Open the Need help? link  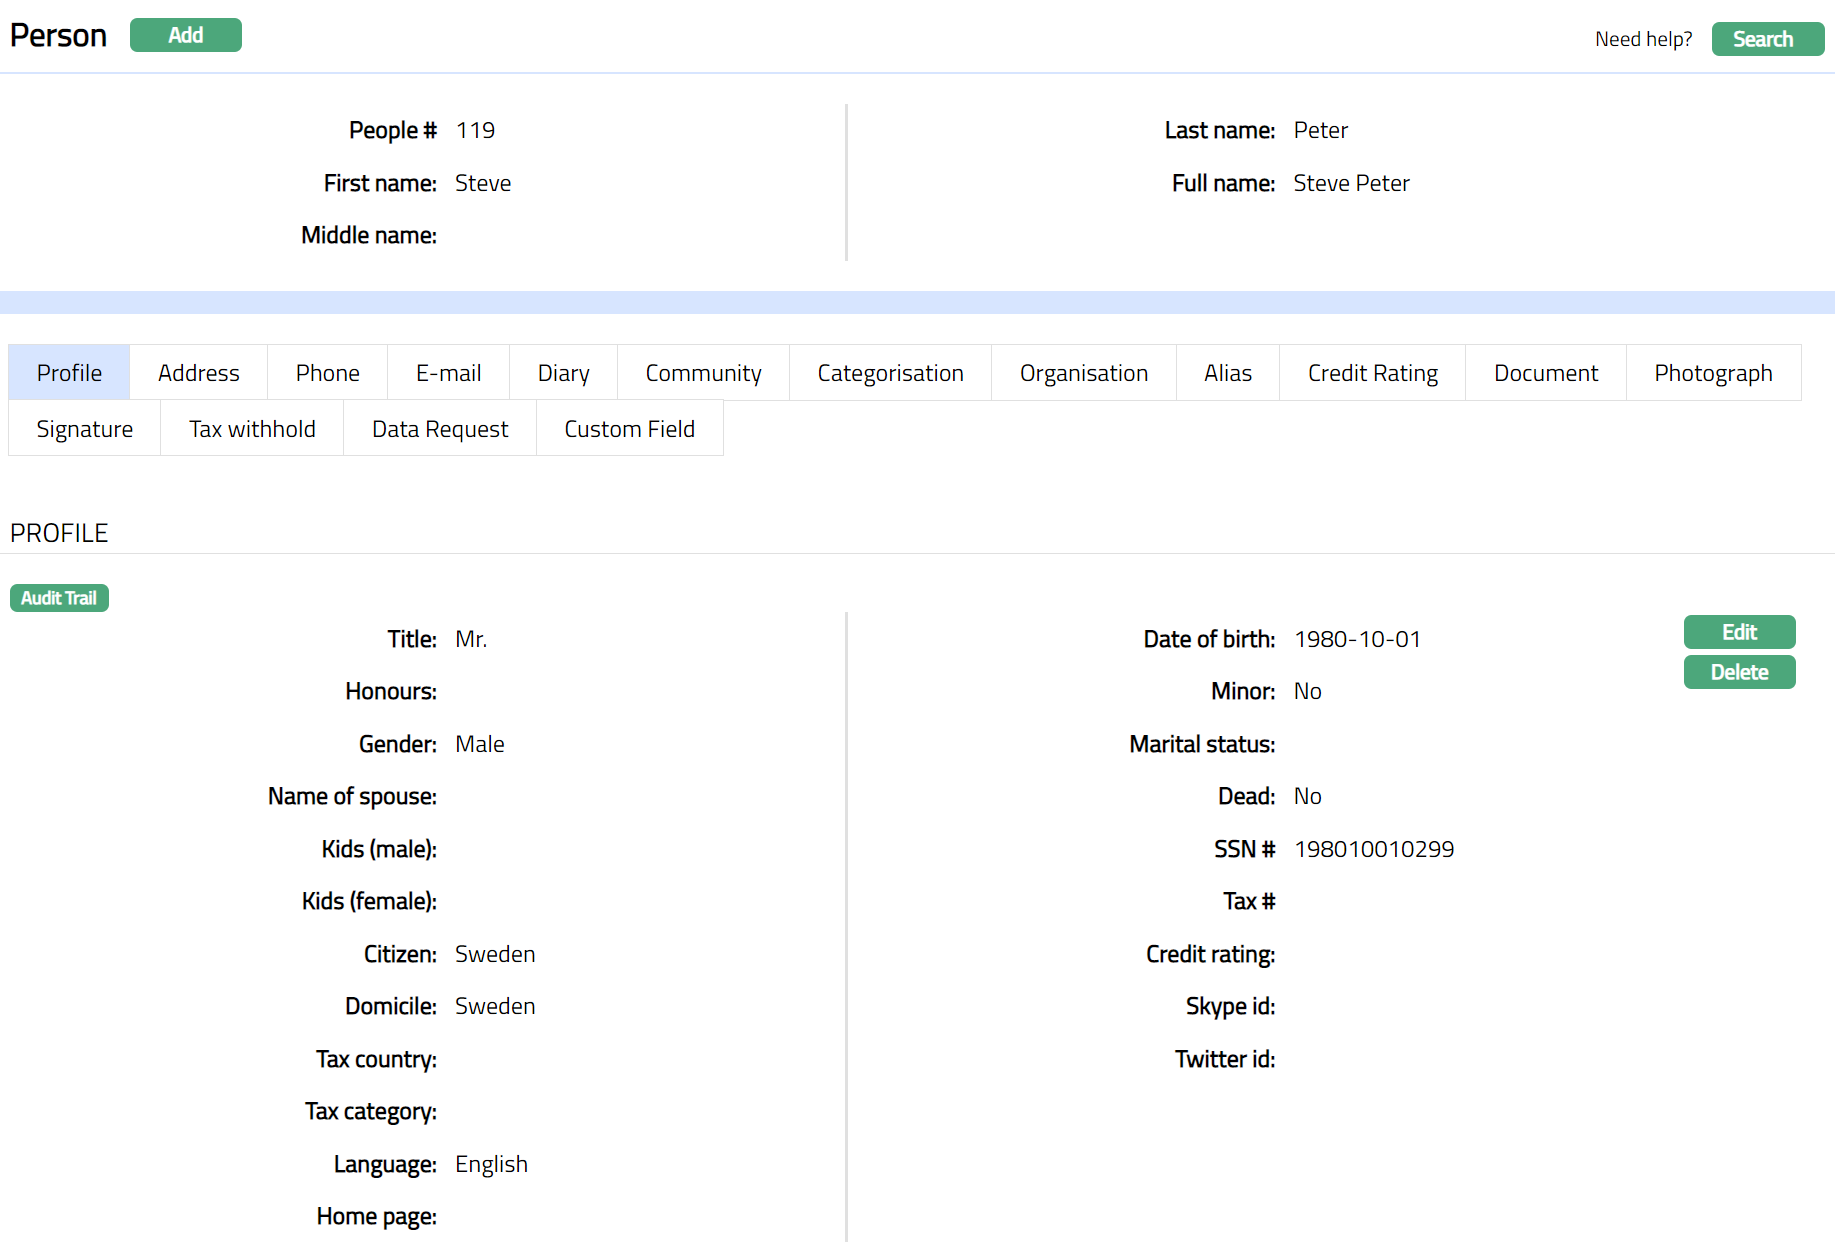(x=1642, y=39)
